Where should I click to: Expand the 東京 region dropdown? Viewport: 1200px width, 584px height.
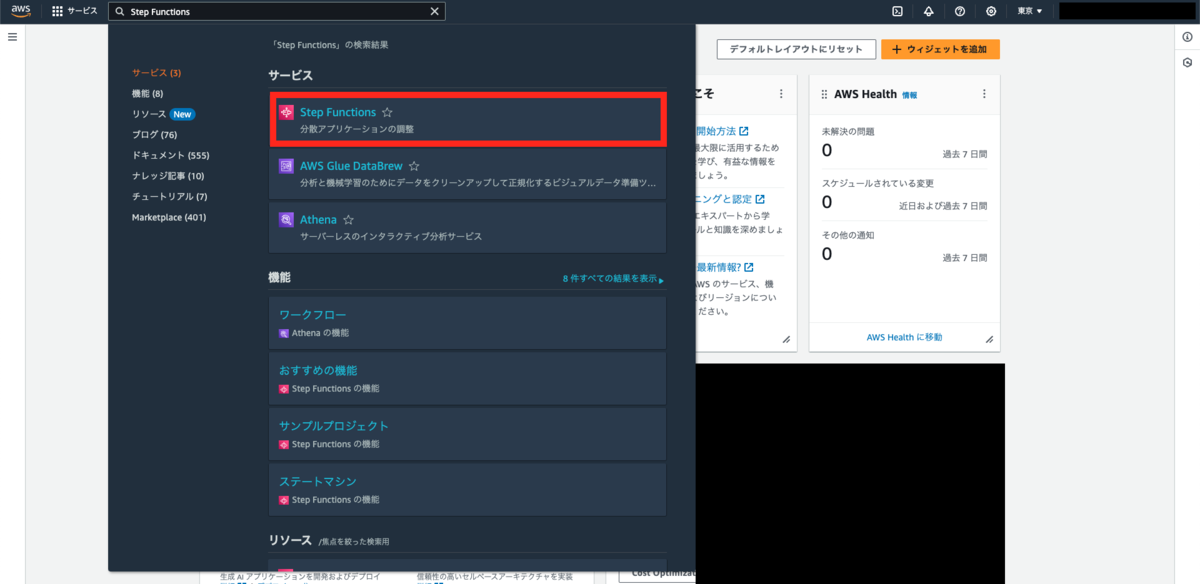[x=1029, y=11]
